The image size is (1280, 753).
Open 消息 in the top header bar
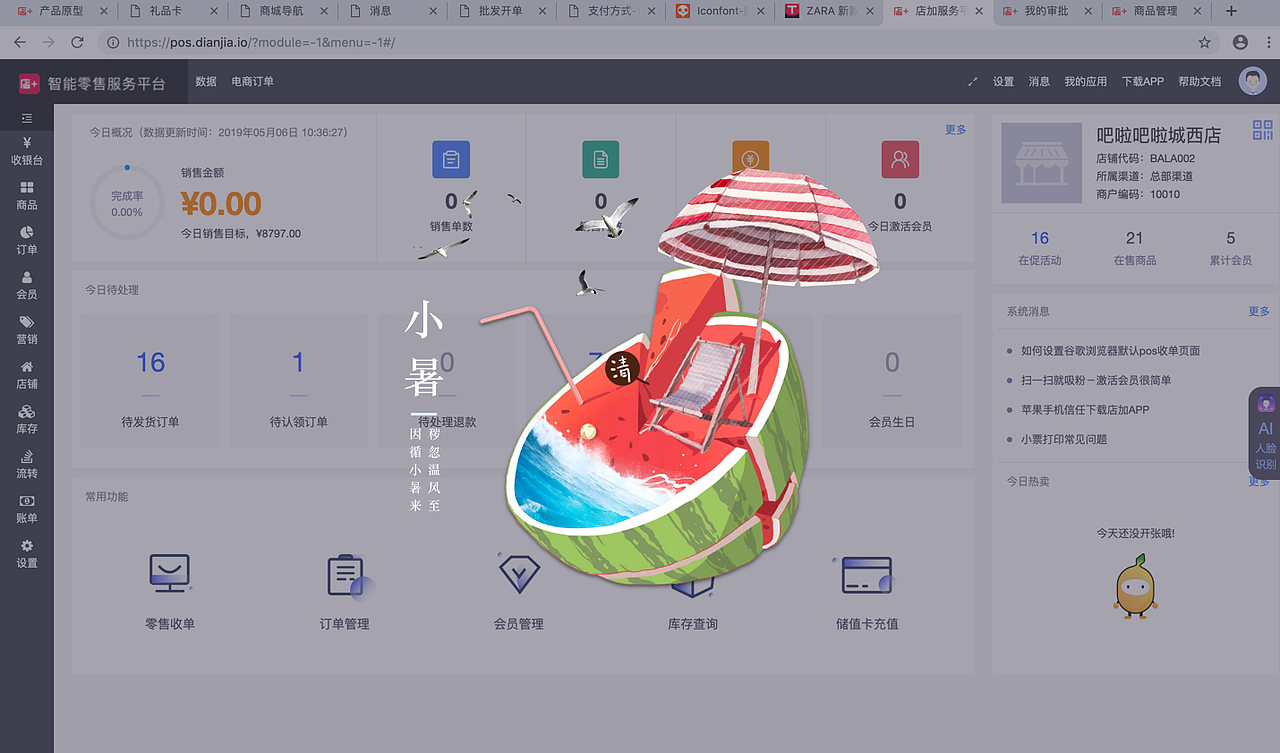[1039, 82]
